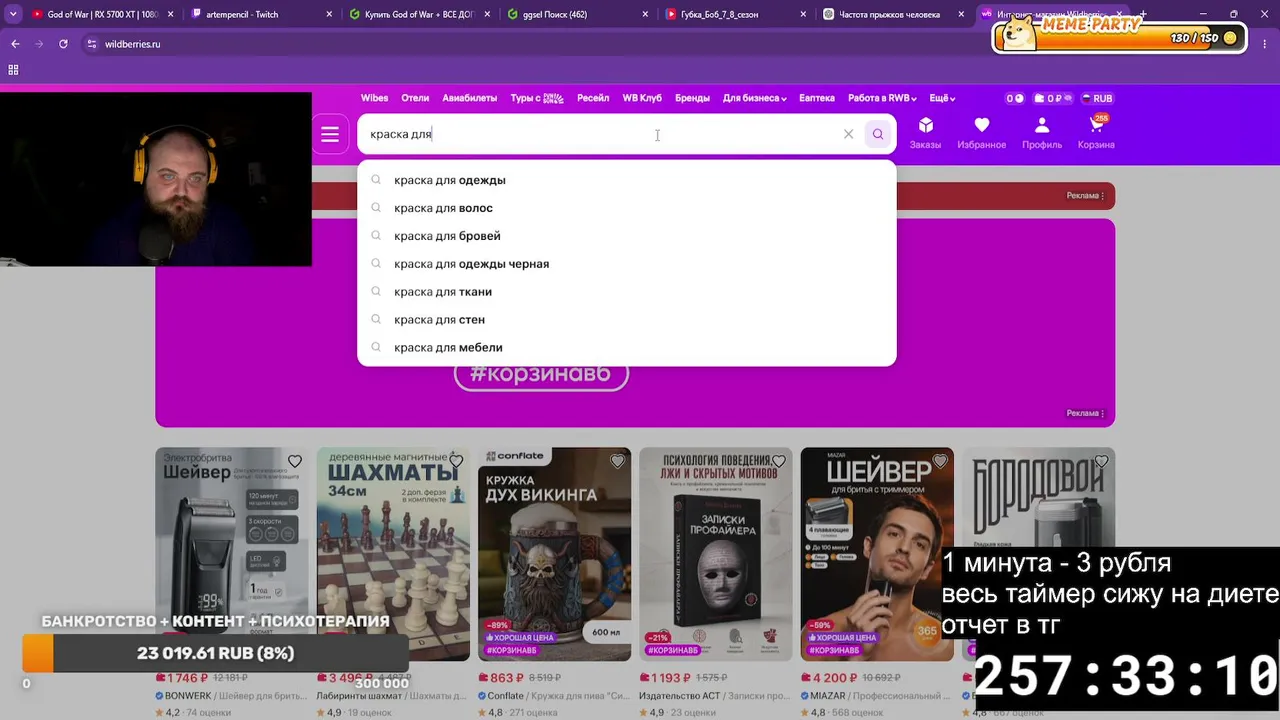Open the banner's lower Реклама info menu
The width and height of the screenshot is (1280, 720).
pos(1086,413)
